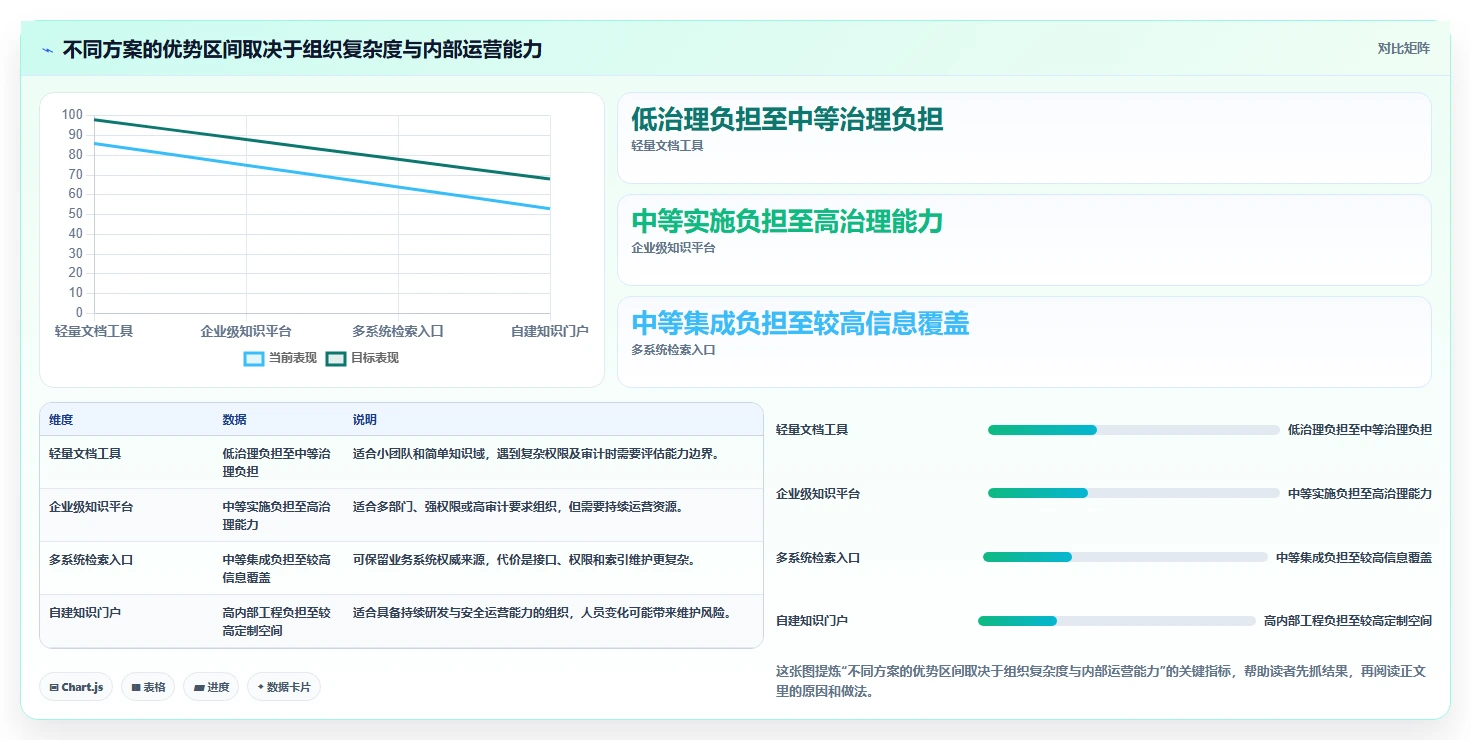Click the 自建知识门户 x-axis label on chart

[x=550, y=331]
